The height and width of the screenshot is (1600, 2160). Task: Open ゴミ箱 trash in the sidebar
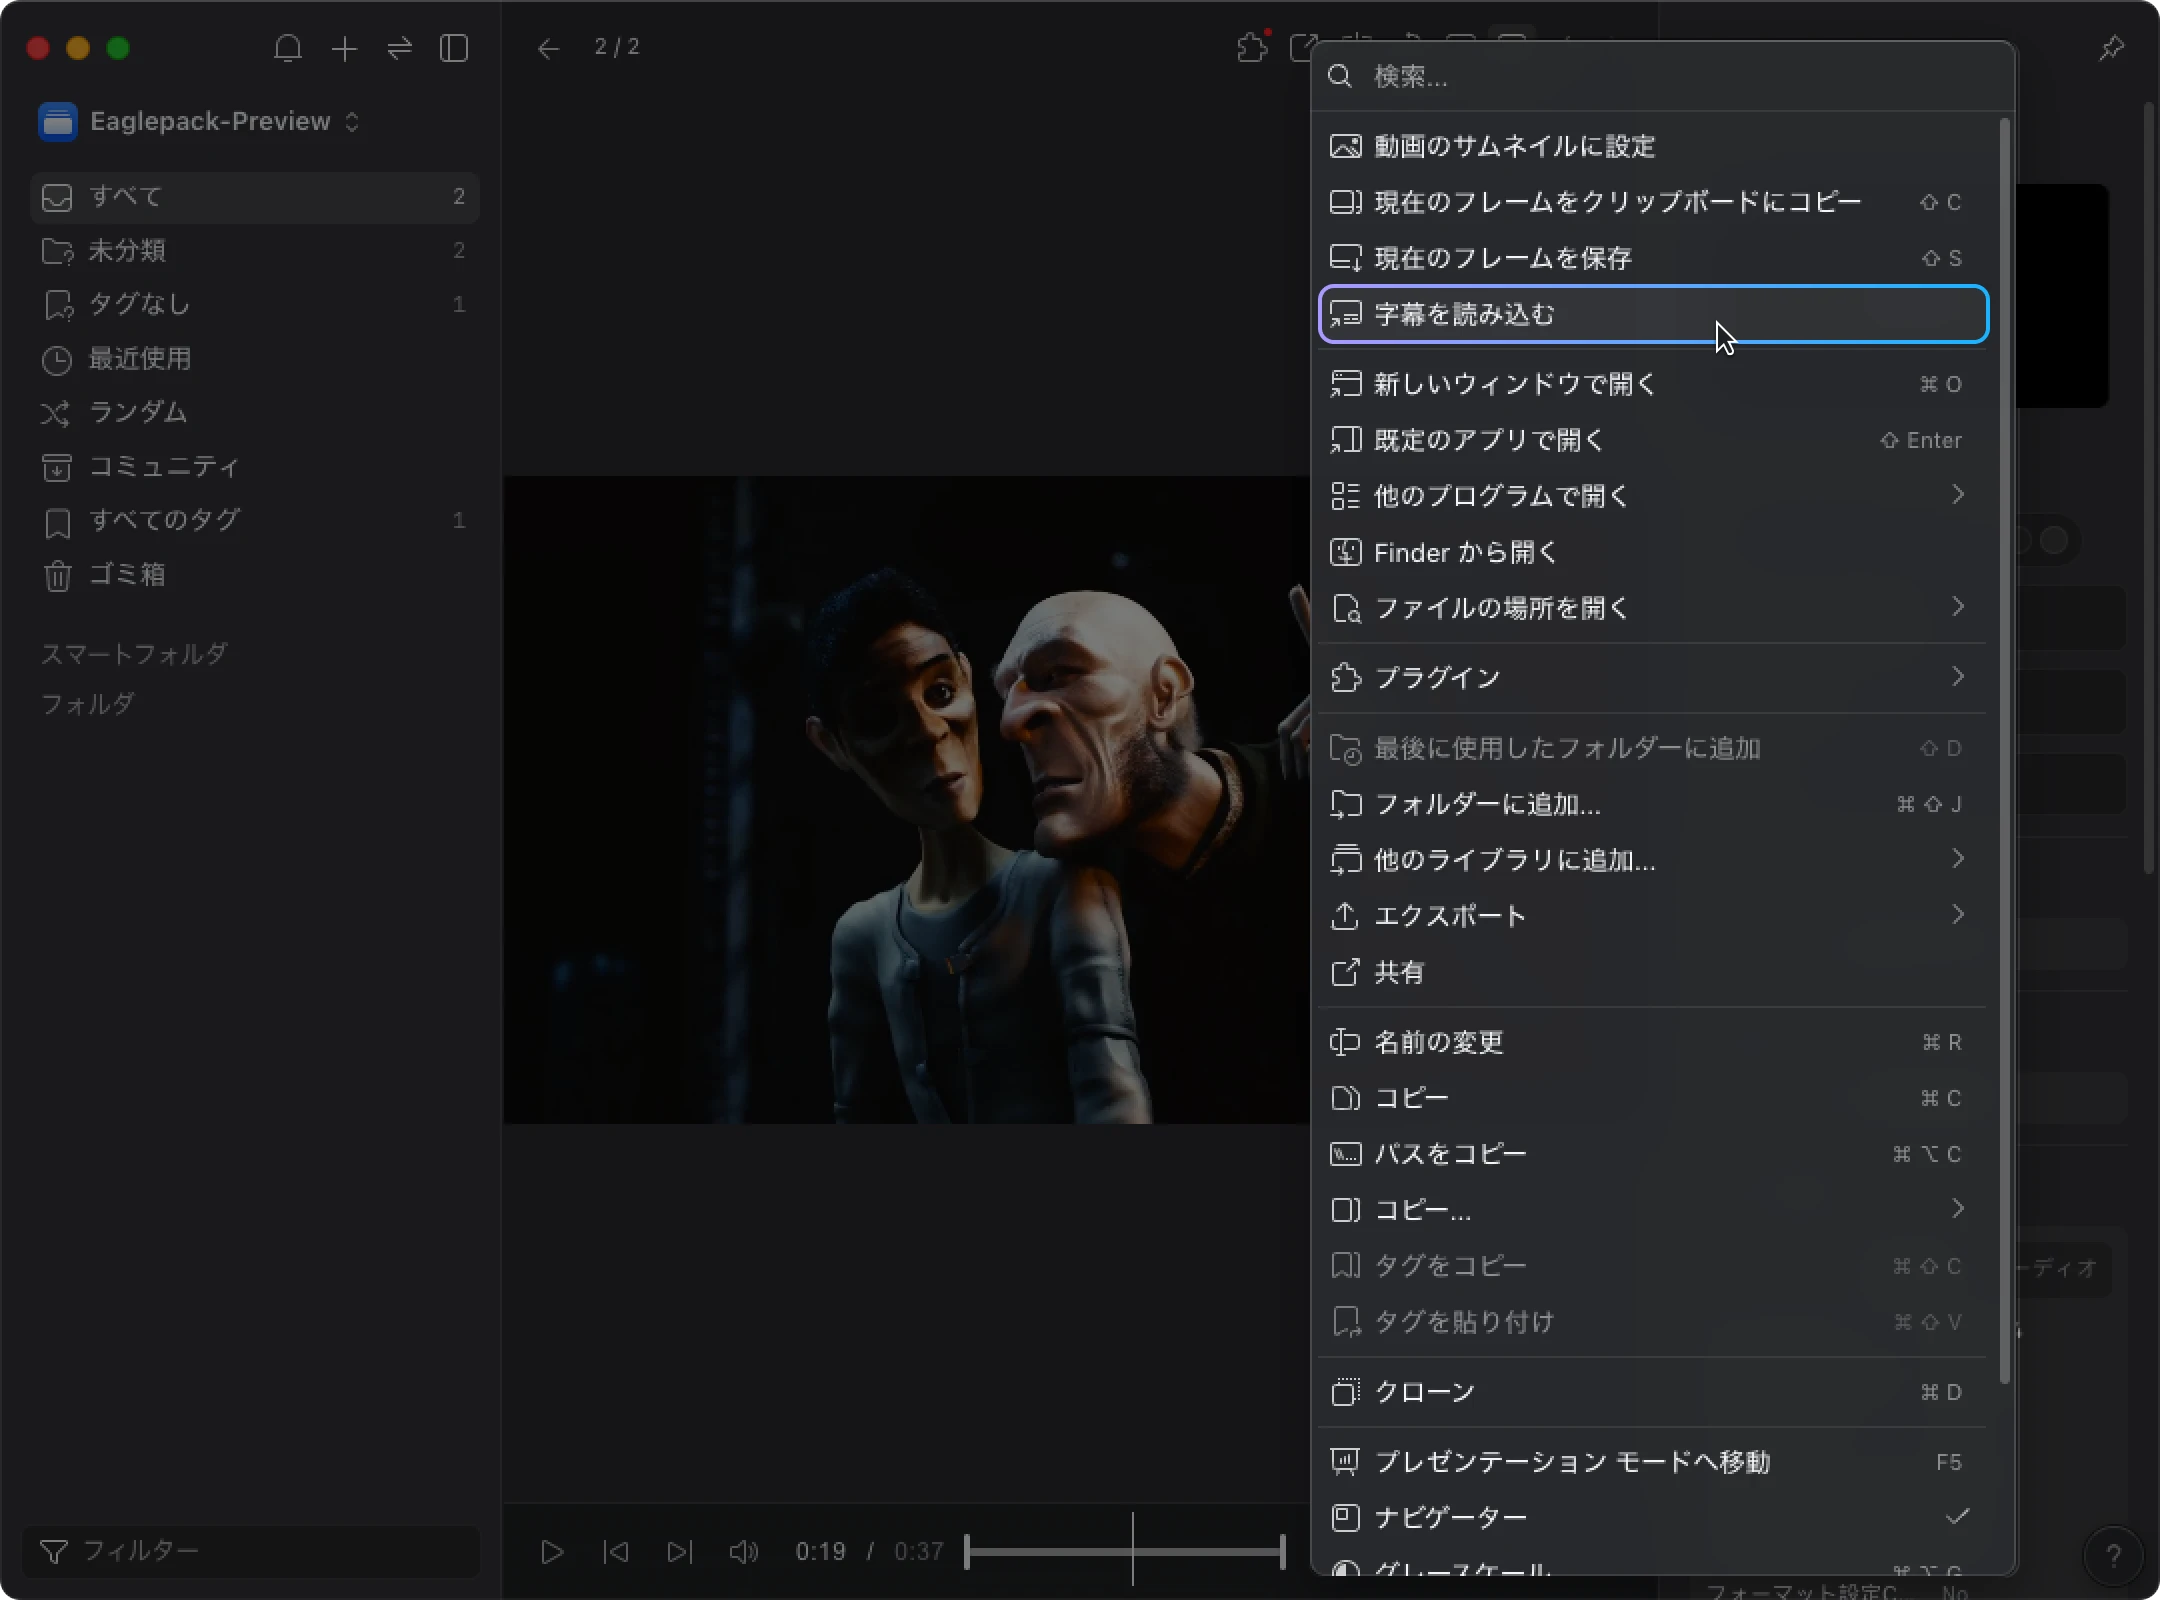click(255, 575)
